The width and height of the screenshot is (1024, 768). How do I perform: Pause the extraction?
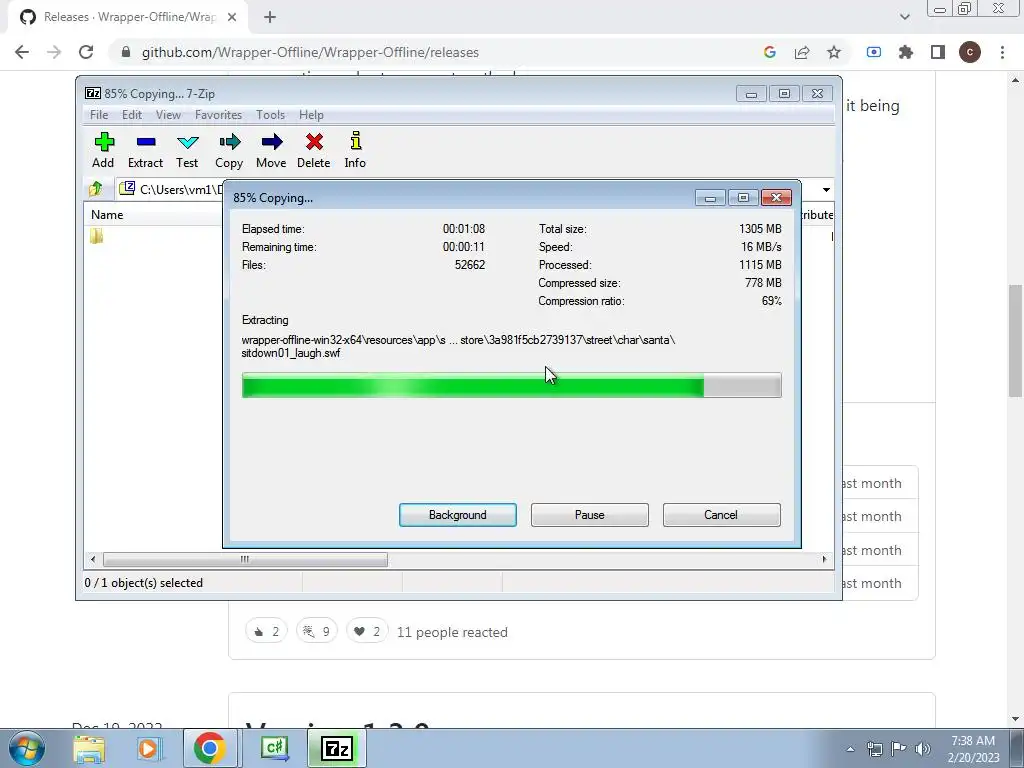click(590, 515)
